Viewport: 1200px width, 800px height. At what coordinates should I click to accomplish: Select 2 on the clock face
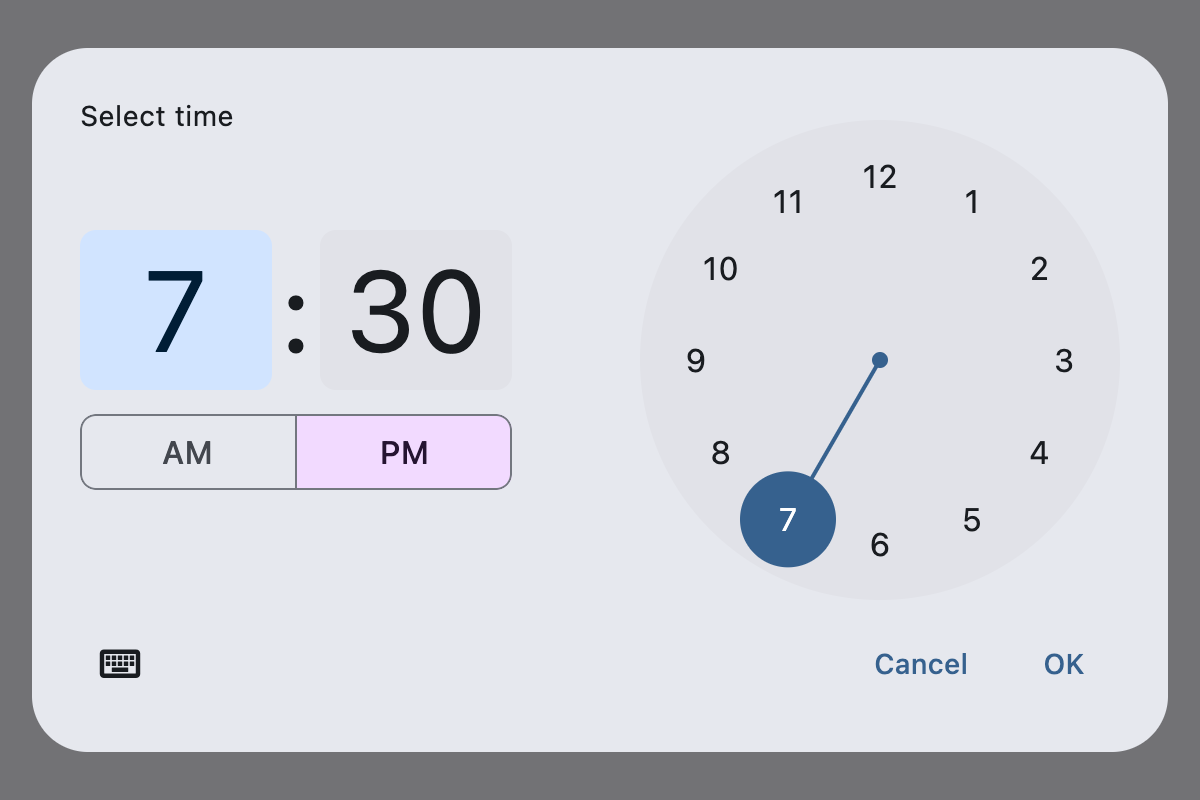(x=1039, y=268)
